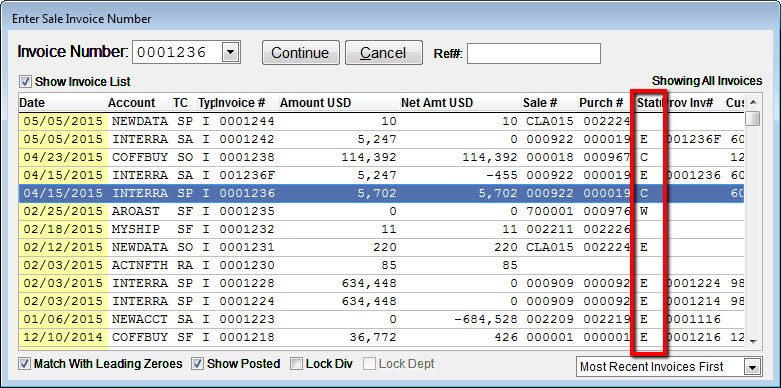
Task: Click the status W on the AROAST row
Action: coord(644,211)
